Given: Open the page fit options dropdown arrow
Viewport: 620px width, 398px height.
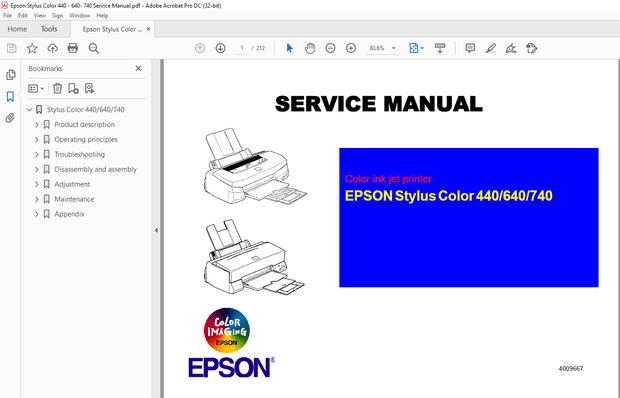Looking at the screenshot, I should click(x=422, y=48).
